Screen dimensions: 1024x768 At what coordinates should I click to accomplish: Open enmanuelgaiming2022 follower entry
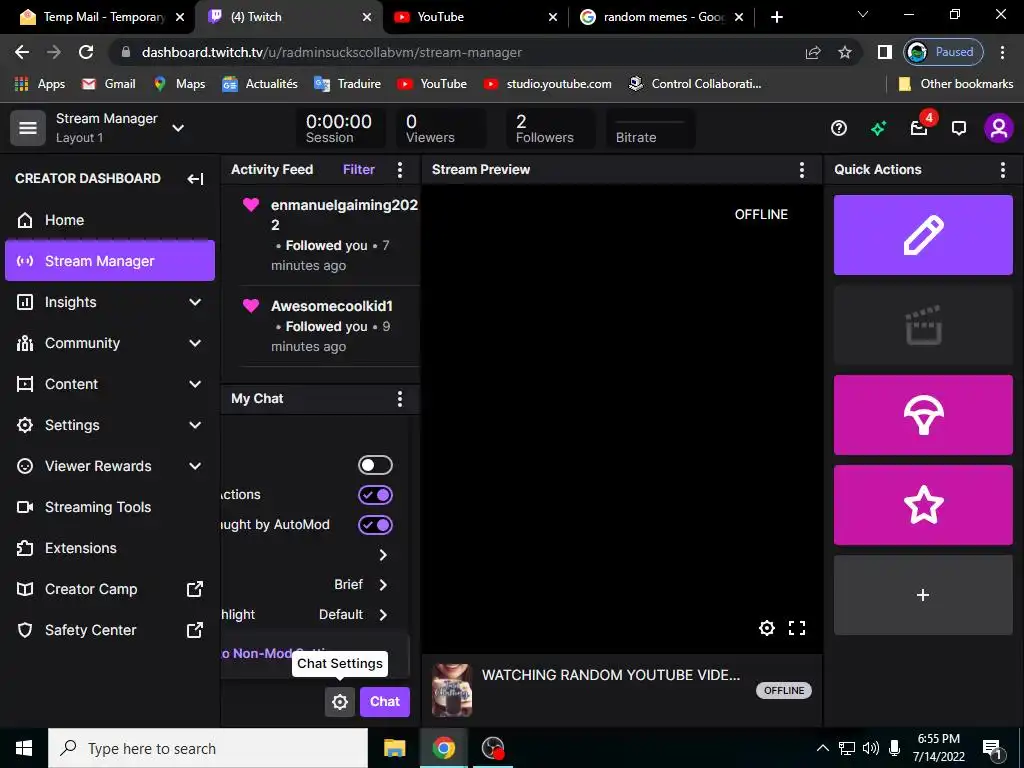coord(329,235)
